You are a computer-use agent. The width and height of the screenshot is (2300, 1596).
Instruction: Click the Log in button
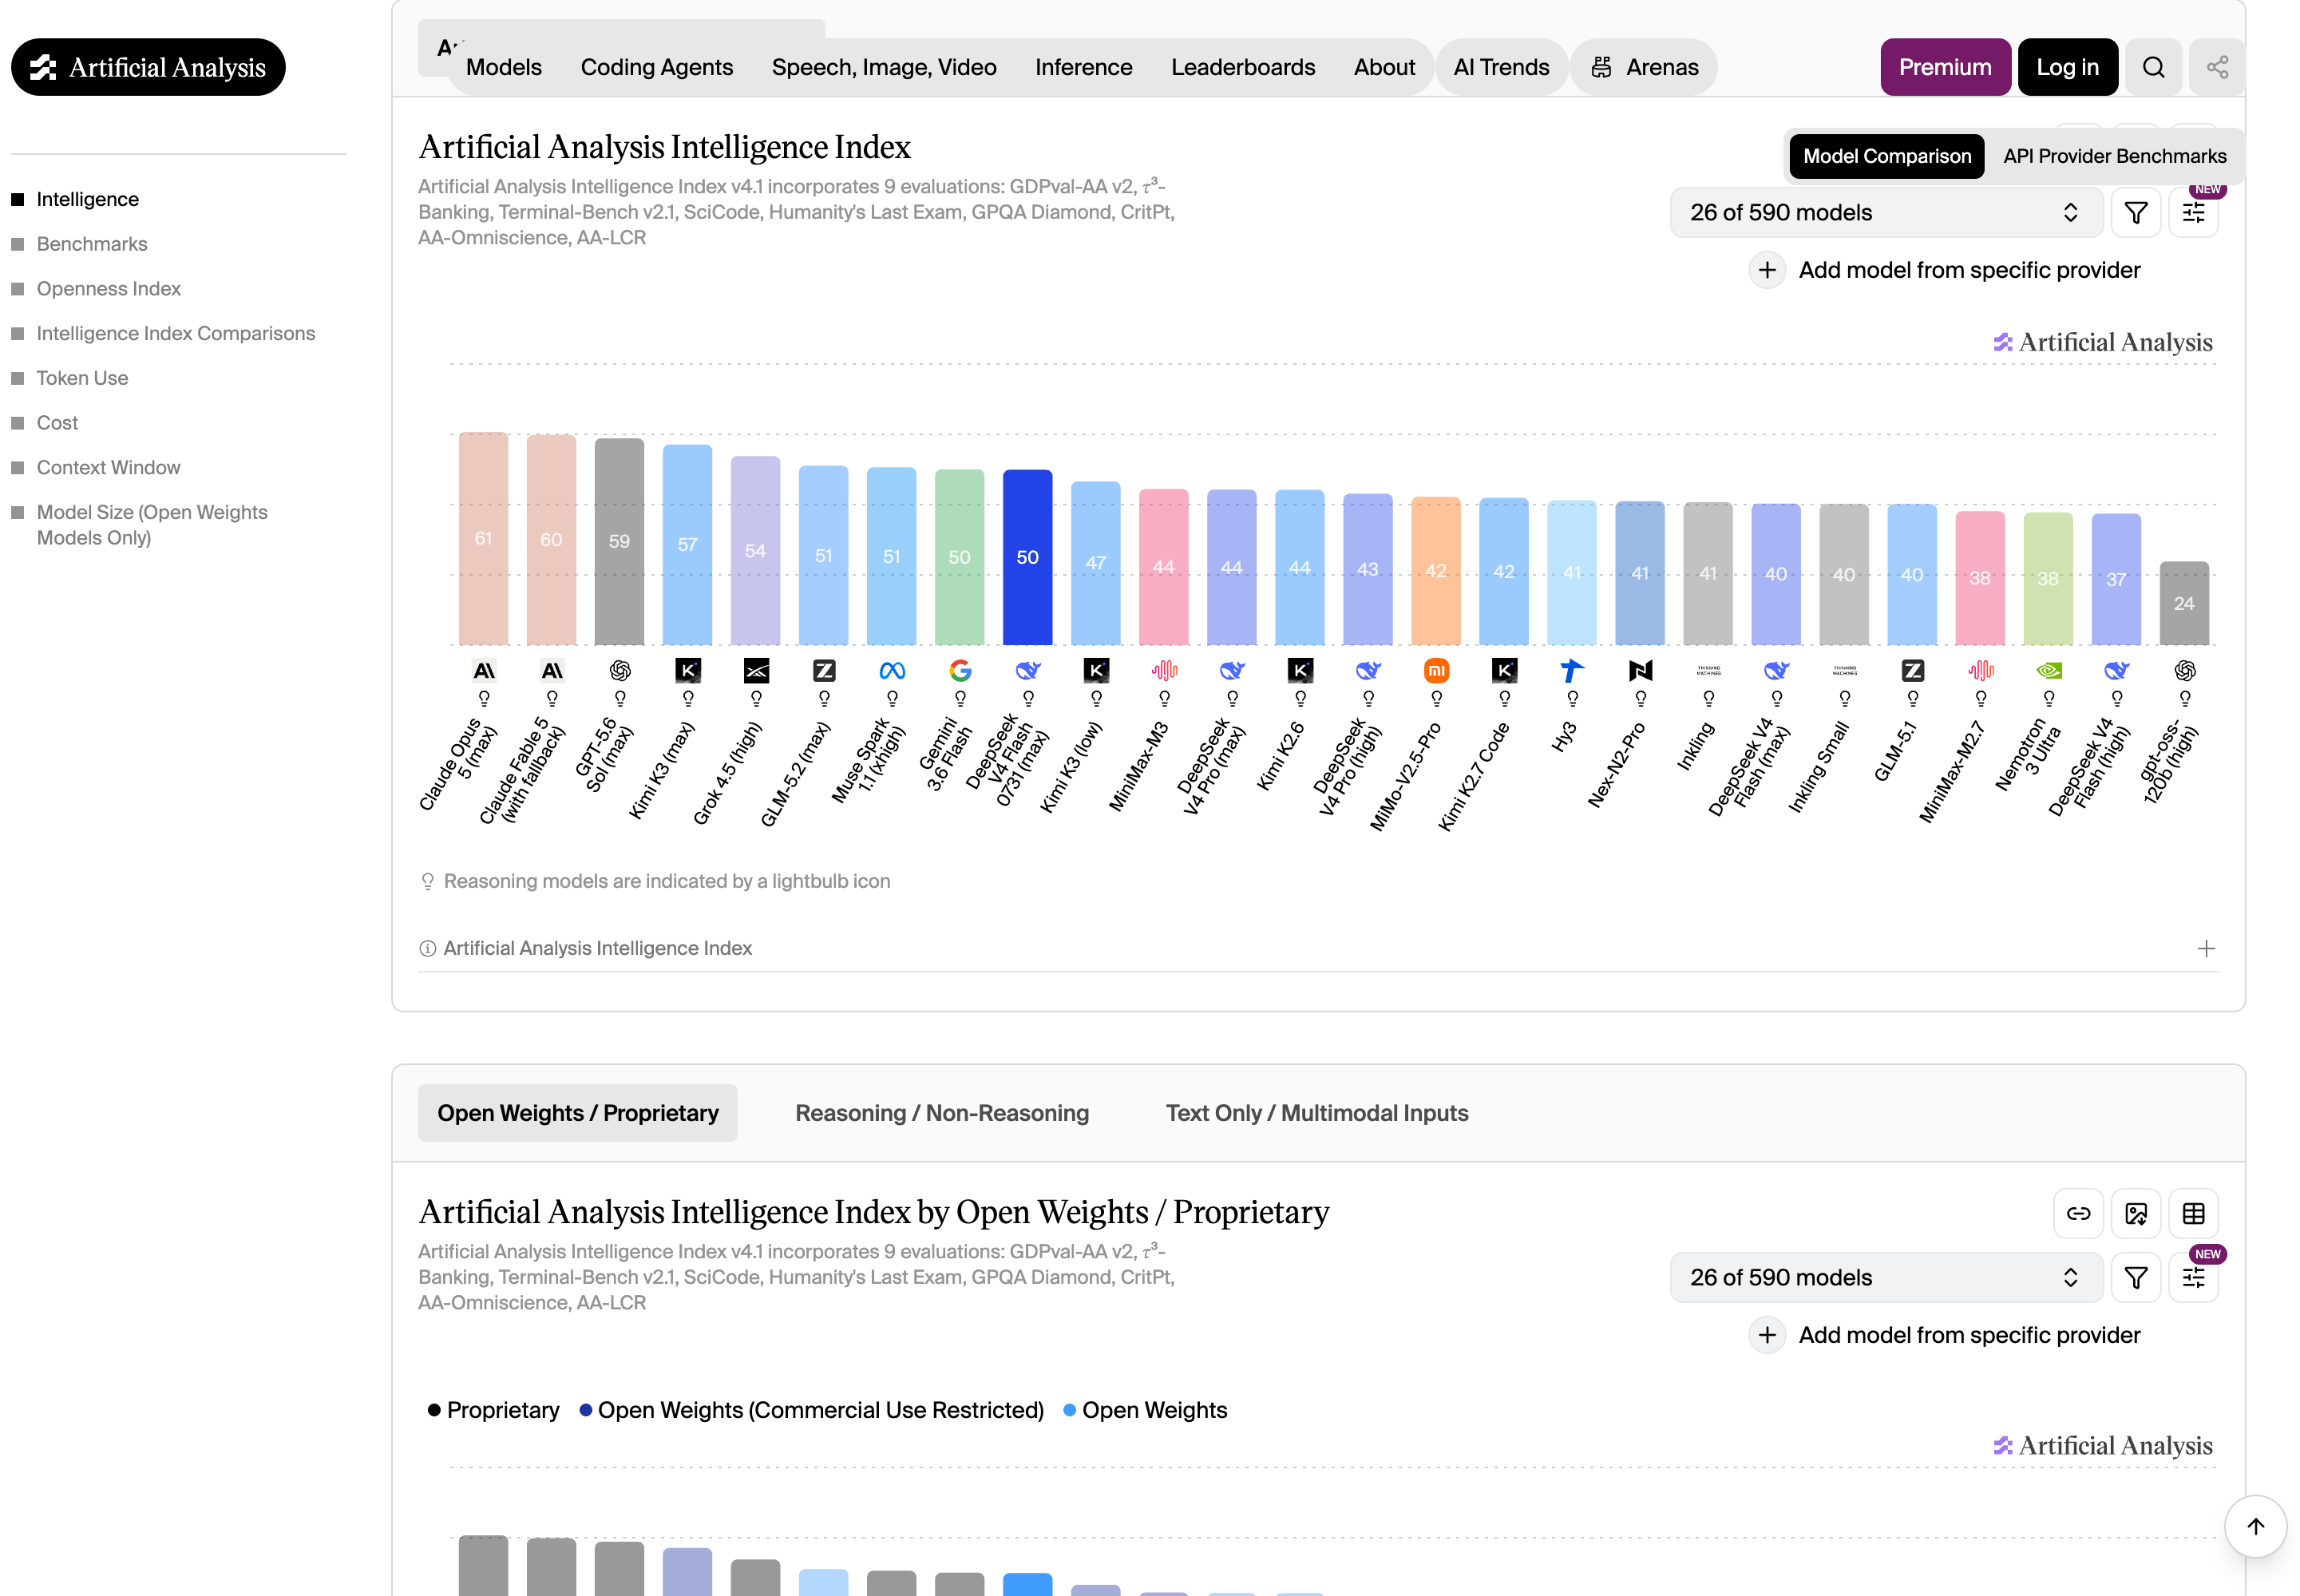[x=2067, y=67]
